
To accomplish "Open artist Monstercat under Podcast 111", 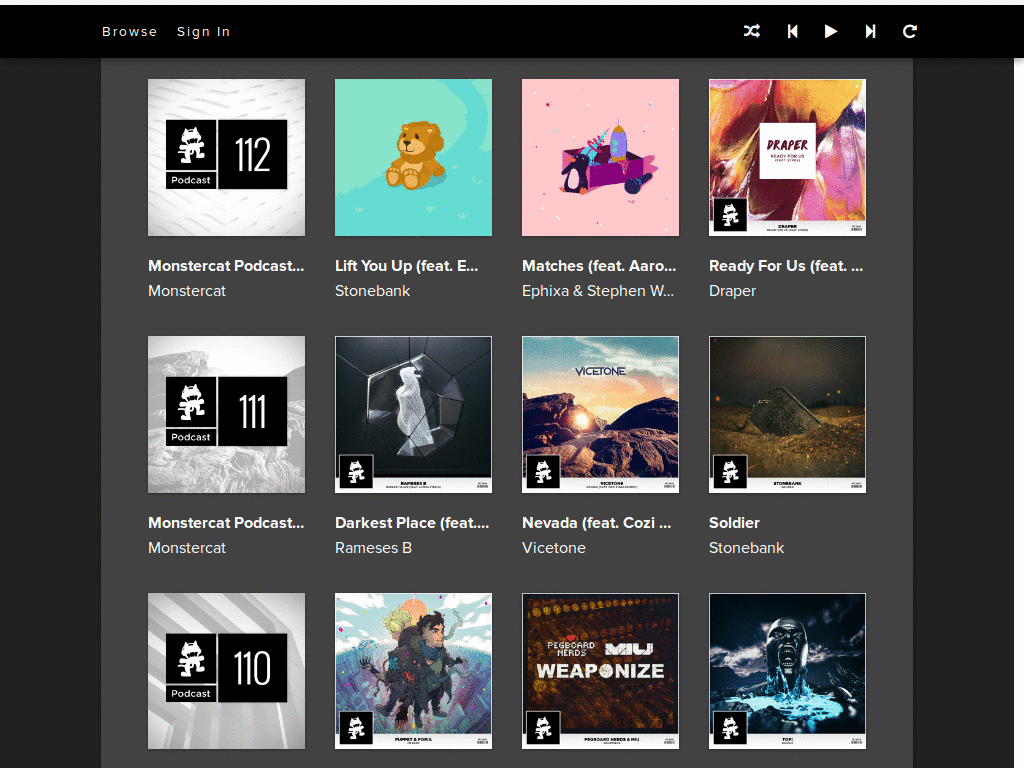I will [x=187, y=548].
